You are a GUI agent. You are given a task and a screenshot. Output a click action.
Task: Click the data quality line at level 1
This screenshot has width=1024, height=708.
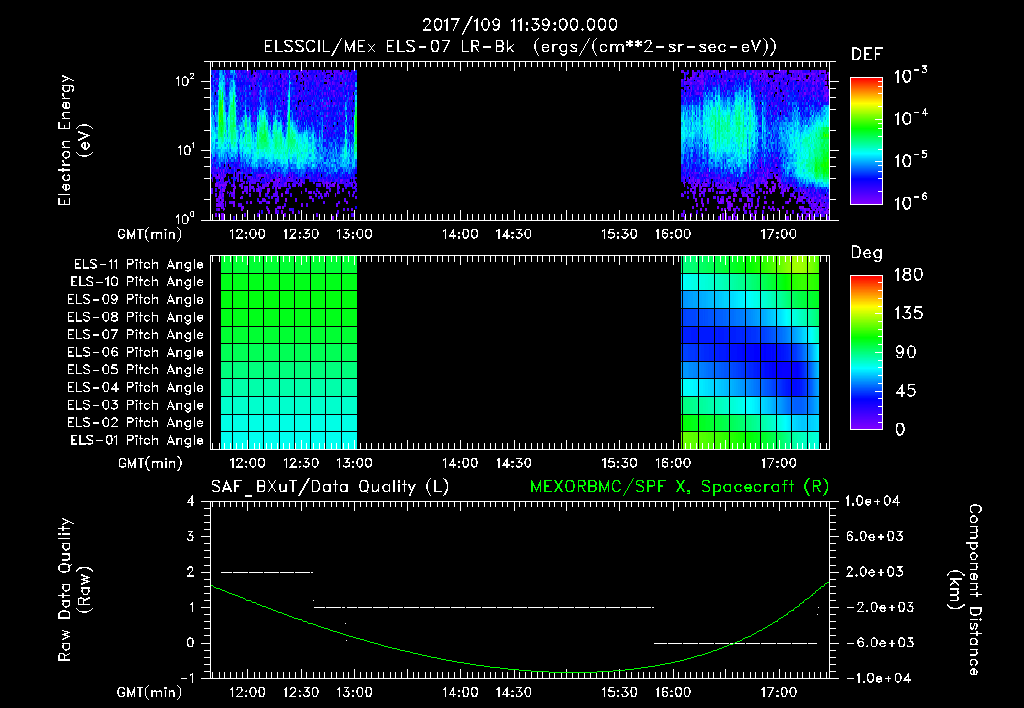click(x=484, y=607)
